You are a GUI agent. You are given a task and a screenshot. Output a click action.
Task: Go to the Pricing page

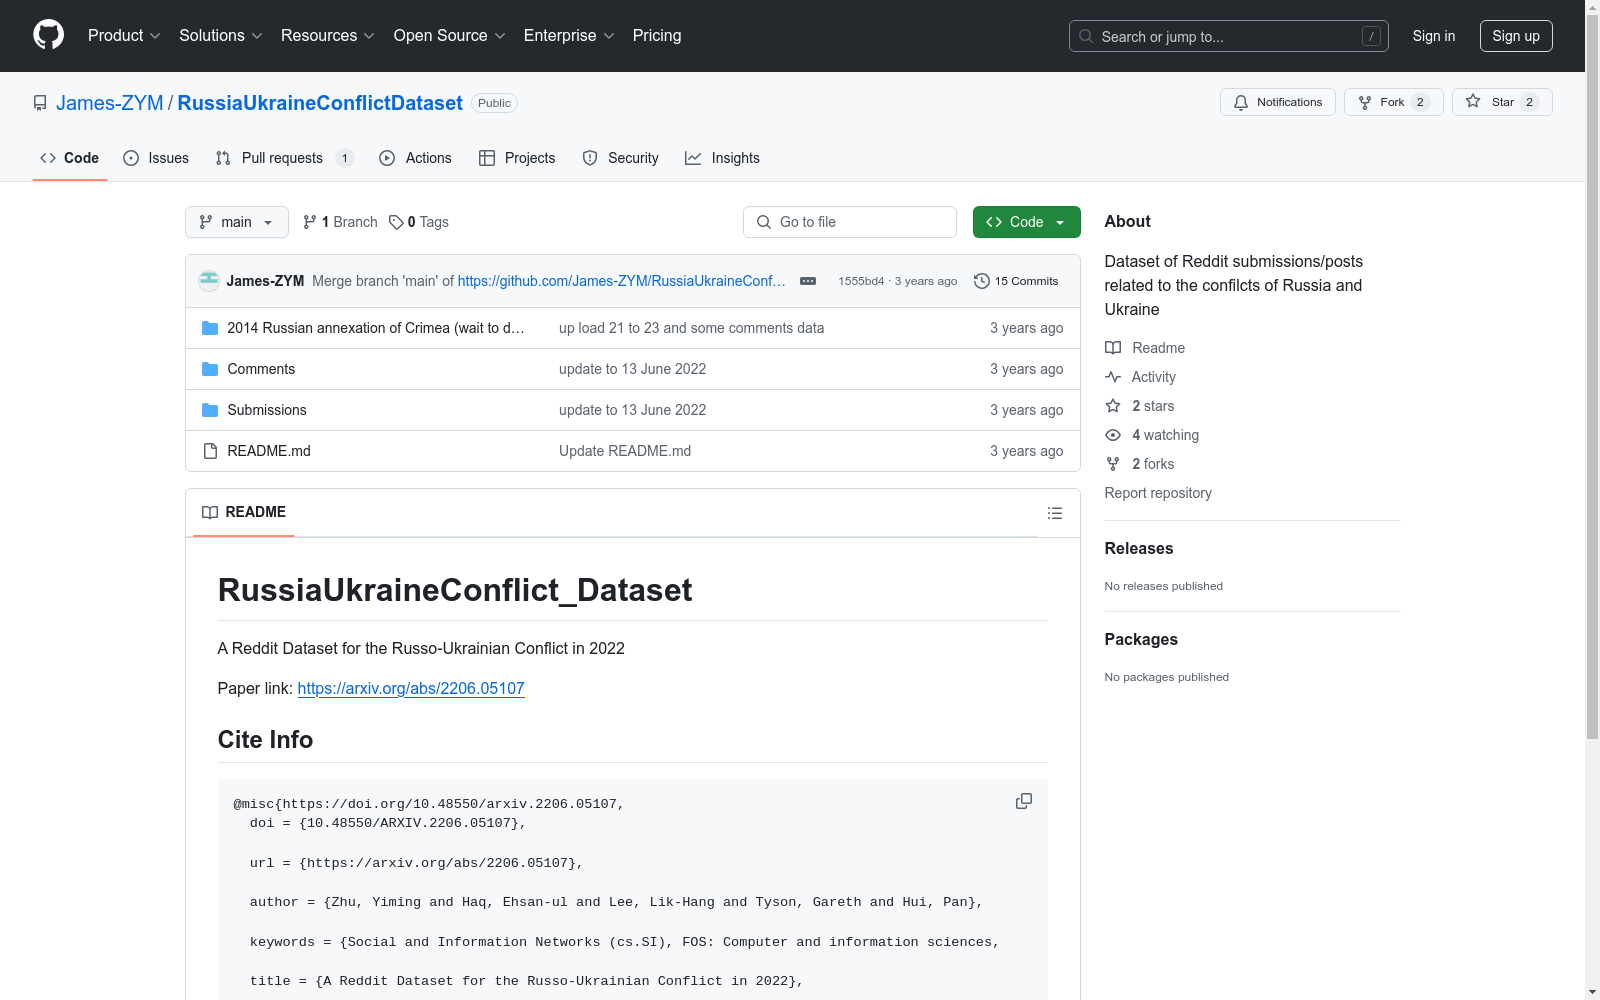[657, 35]
